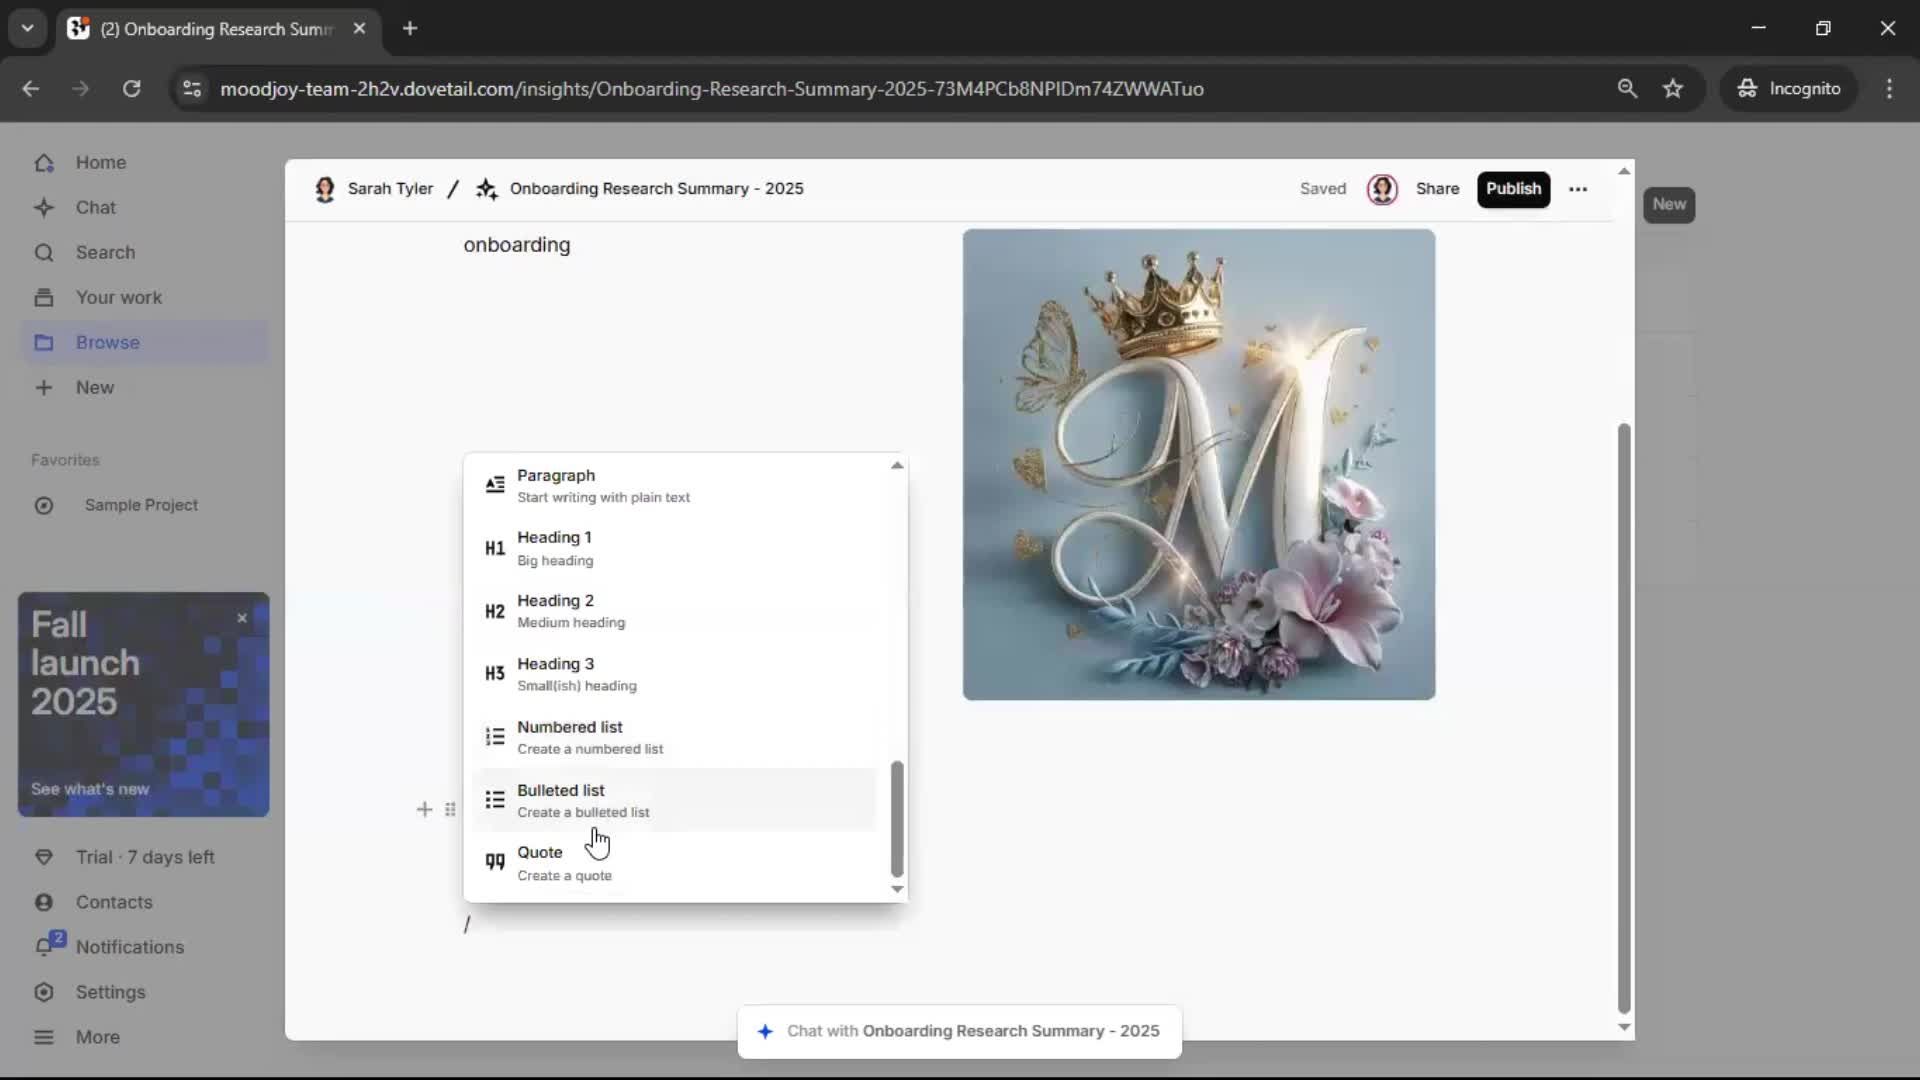
Task: Click the three-dot more options icon
Action: pos(1578,189)
